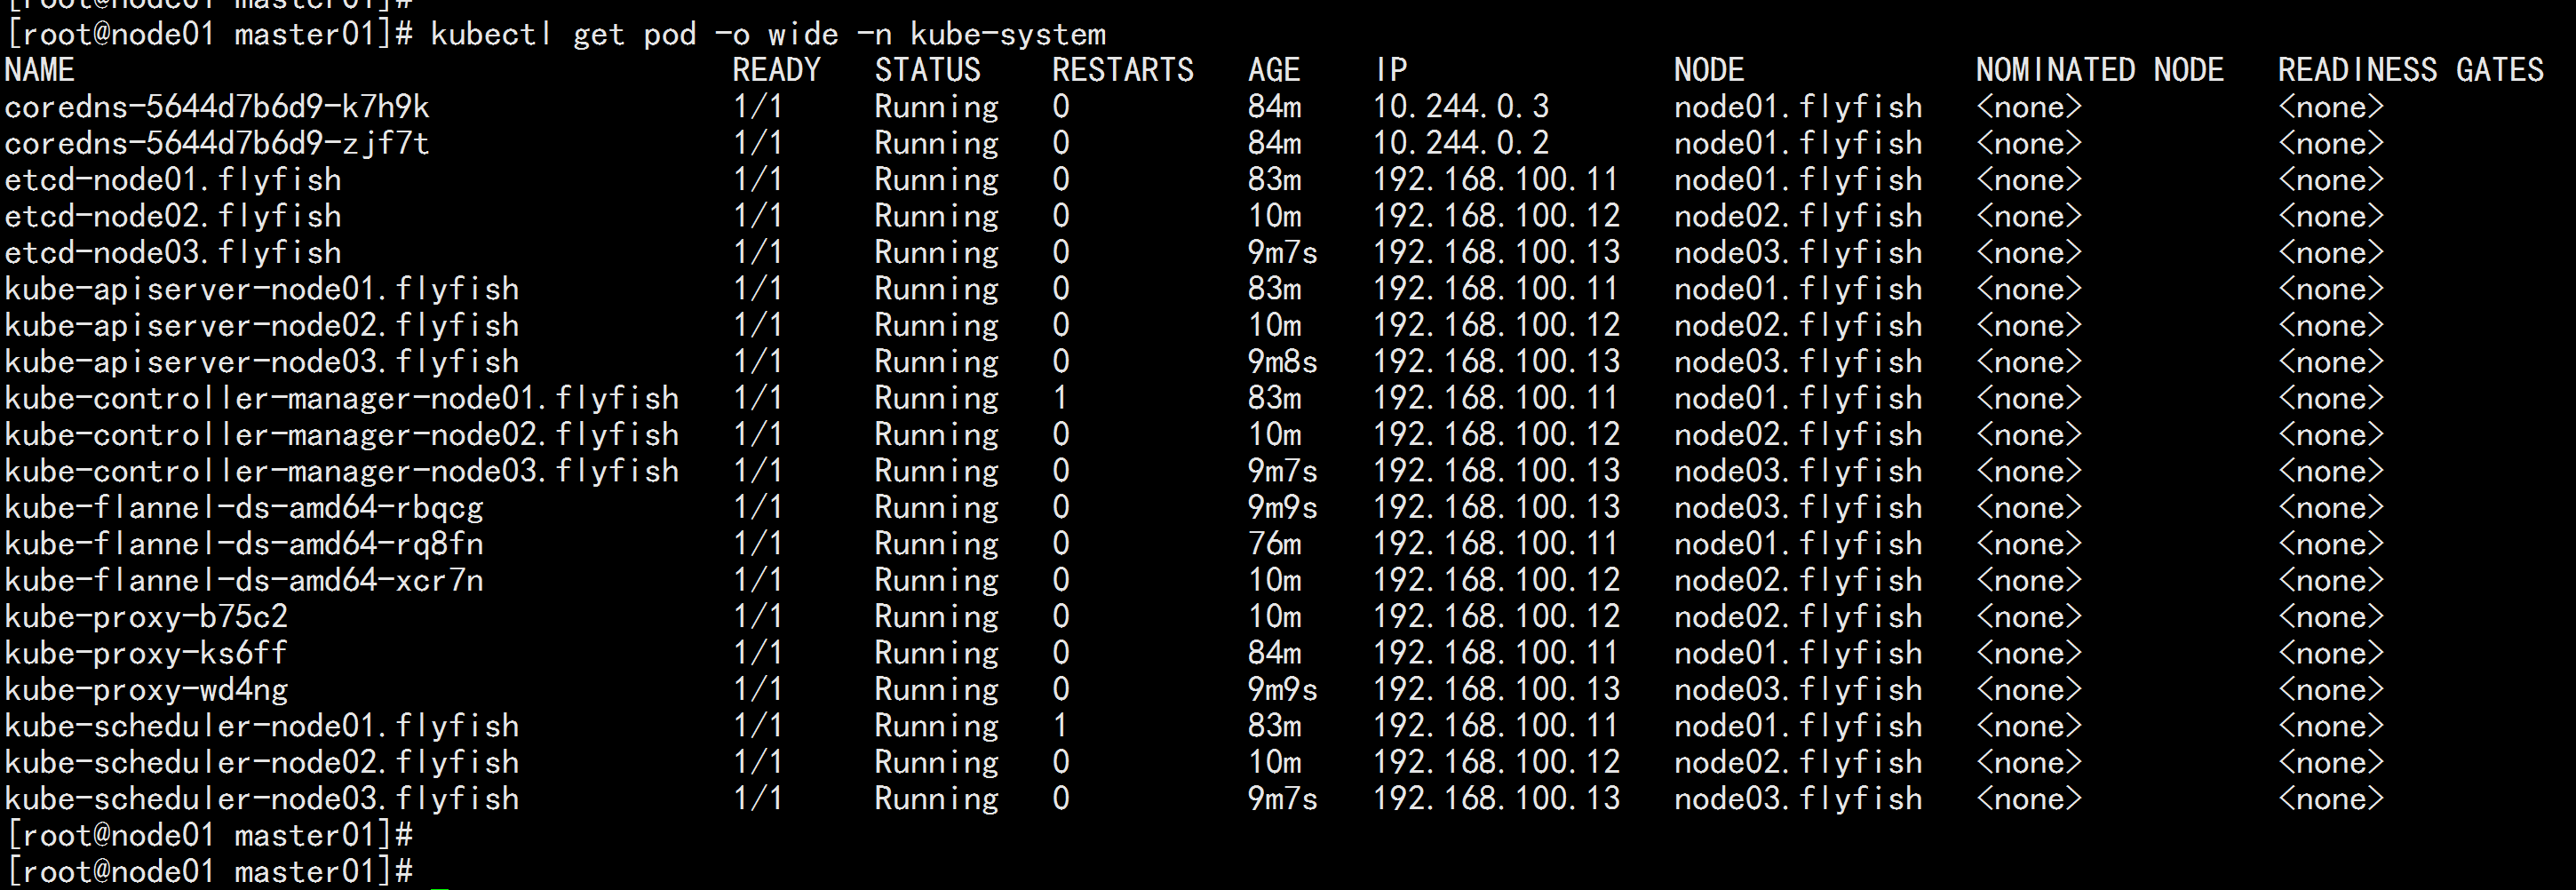Click readiness gates <none> of kube-scheduler-node03.flyfish row
This screenshot has width=2576, height=890.
pos(2331,798)
